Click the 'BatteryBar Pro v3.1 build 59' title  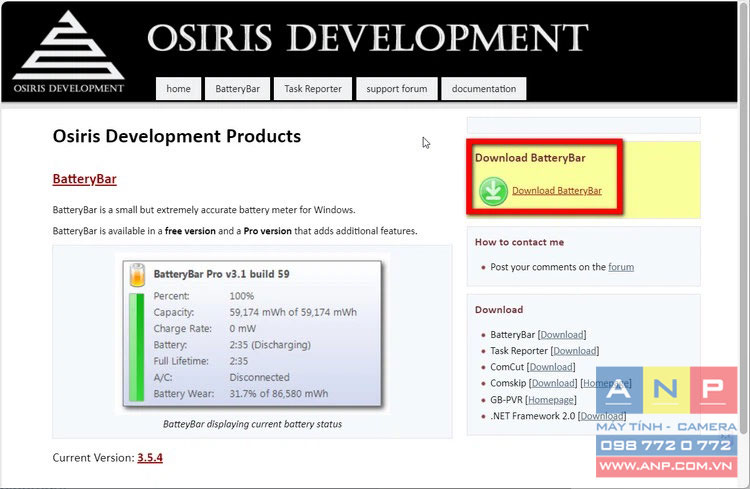[x=221, y=274]
